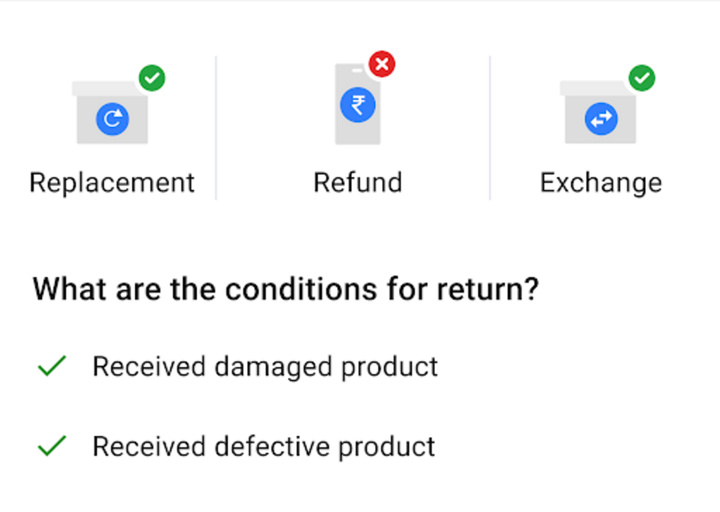The height and width of the screenshot is (512, 720).
Task: Click the conditions for return heading
Action: tap(286, 290)
